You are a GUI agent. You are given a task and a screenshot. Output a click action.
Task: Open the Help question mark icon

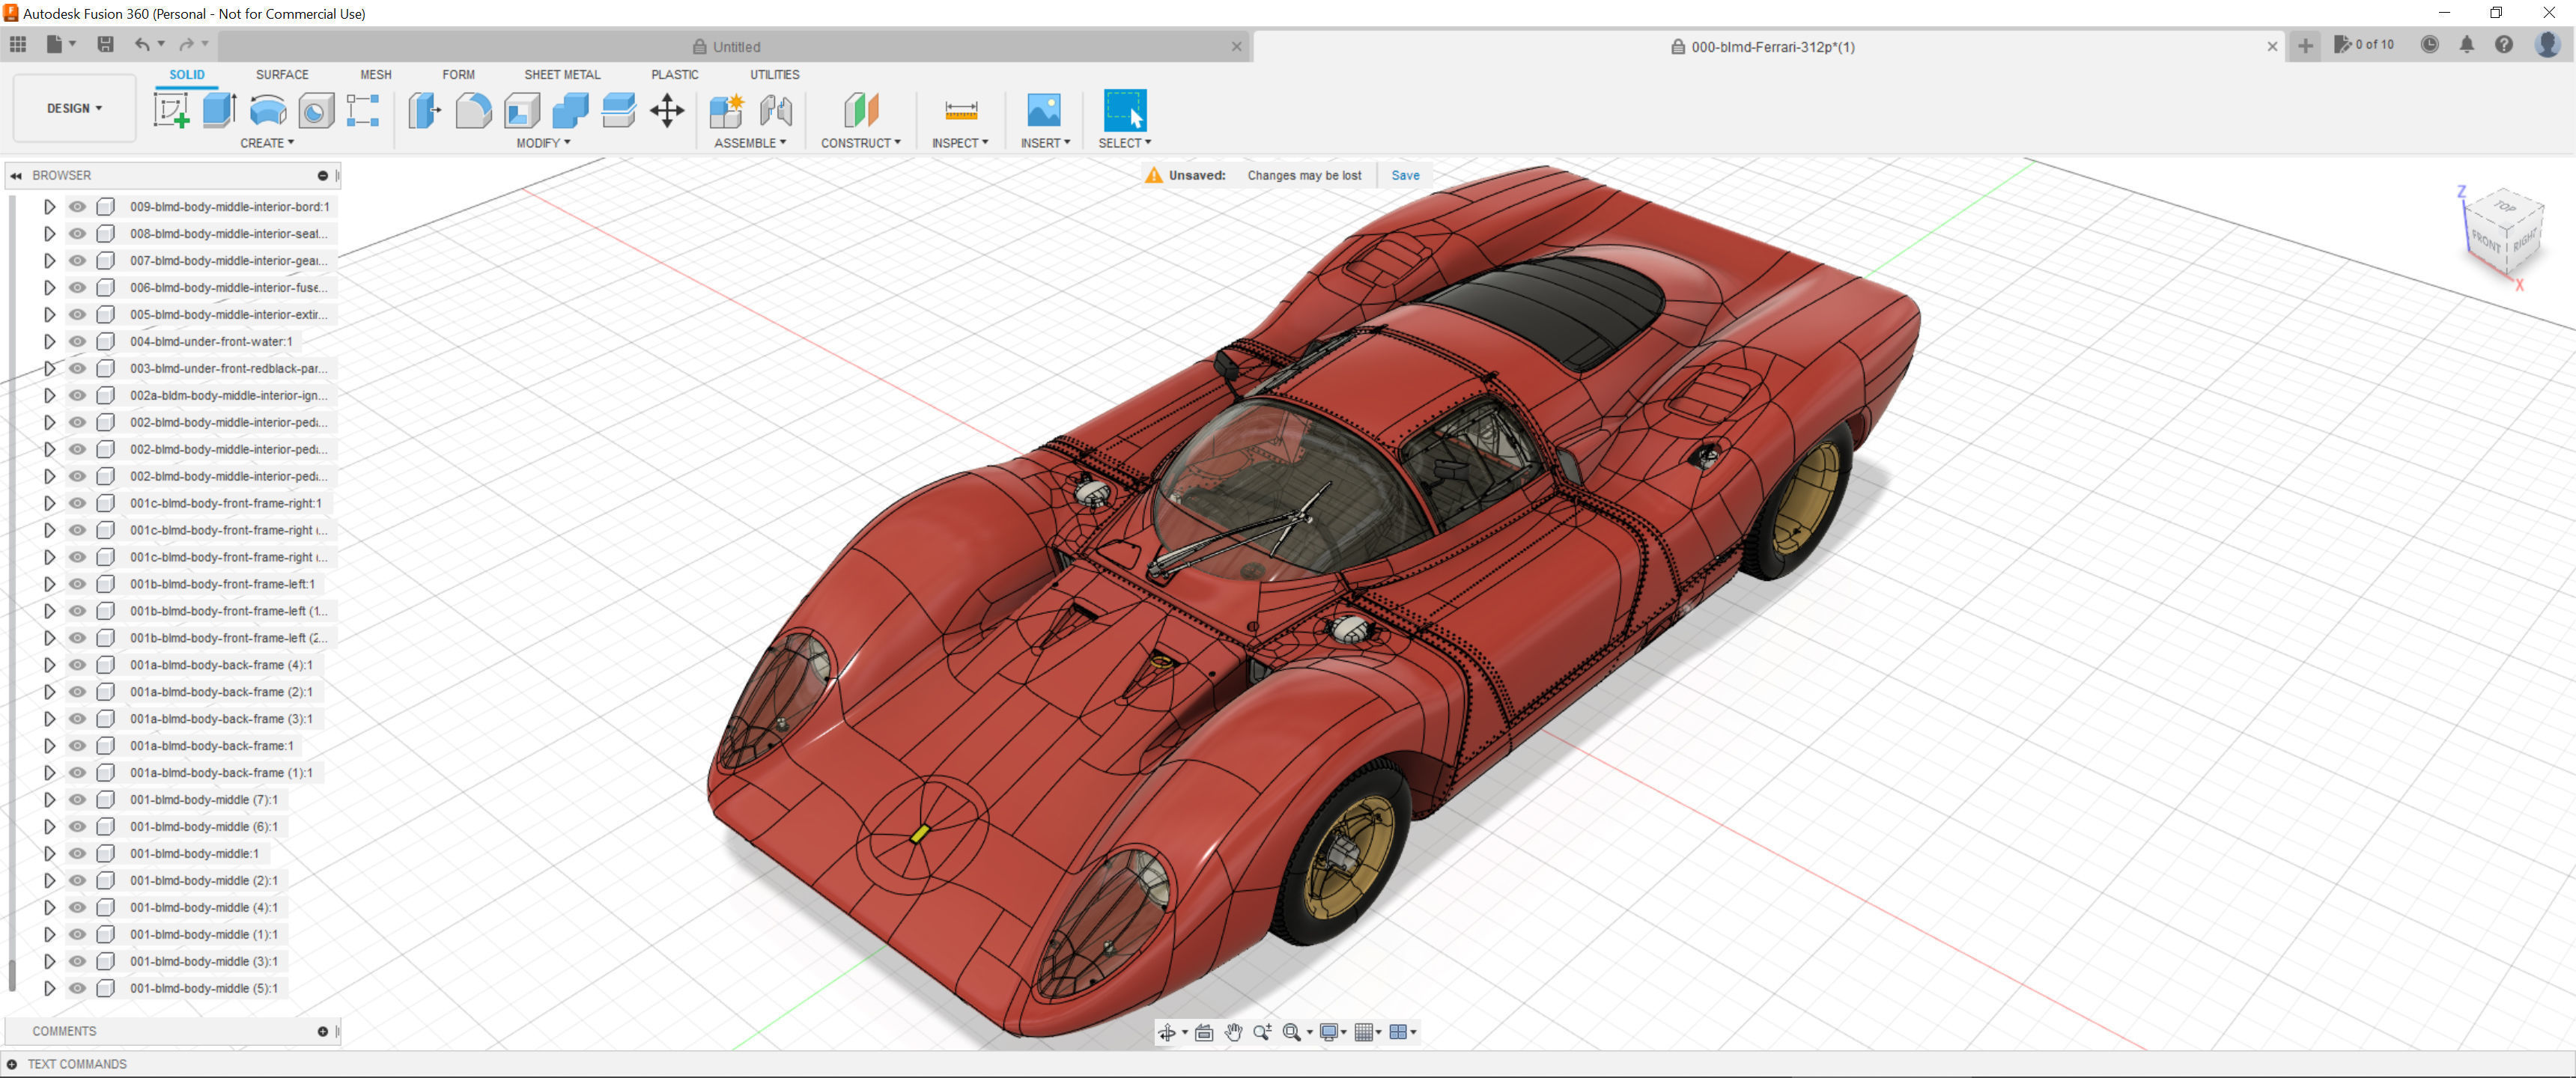[2504, 45]
